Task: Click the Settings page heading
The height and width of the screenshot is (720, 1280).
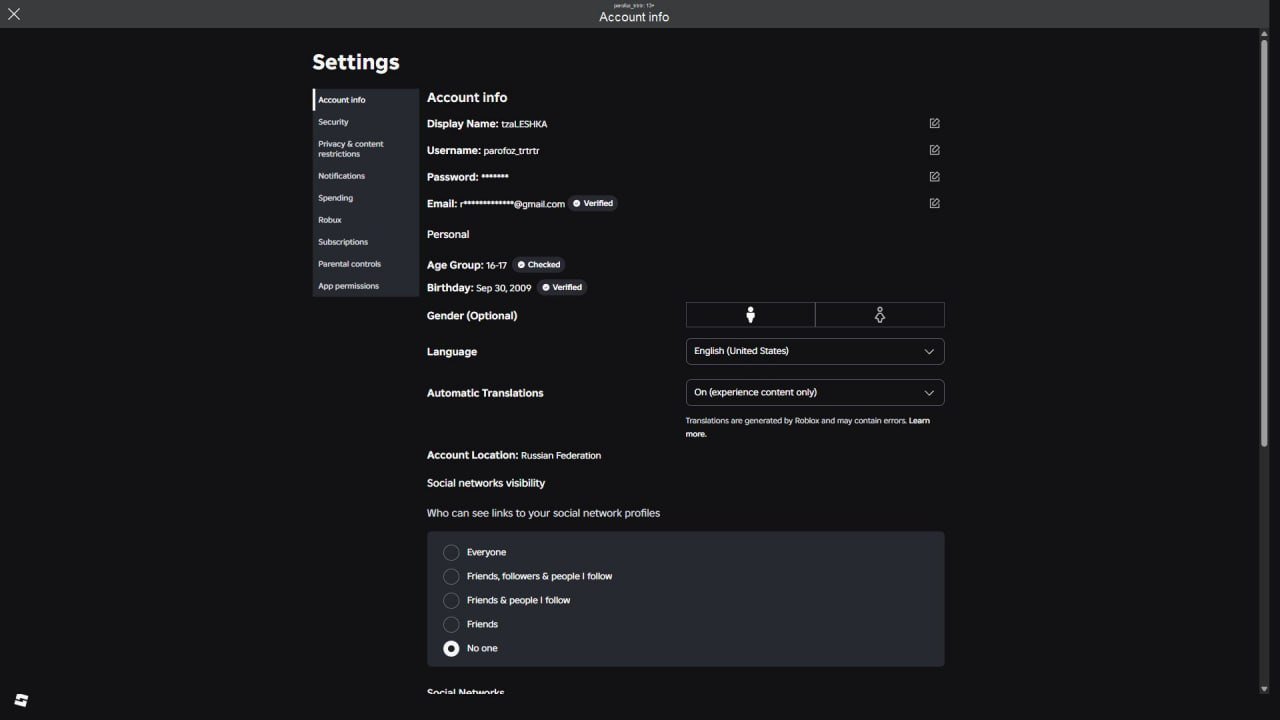Action: pos(356,62)
